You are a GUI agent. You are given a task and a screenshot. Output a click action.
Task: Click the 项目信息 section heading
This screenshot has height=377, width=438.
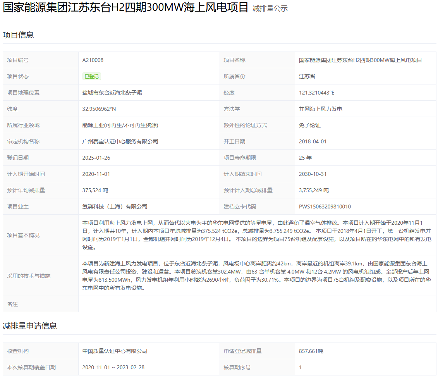click(x=18, y=35)
